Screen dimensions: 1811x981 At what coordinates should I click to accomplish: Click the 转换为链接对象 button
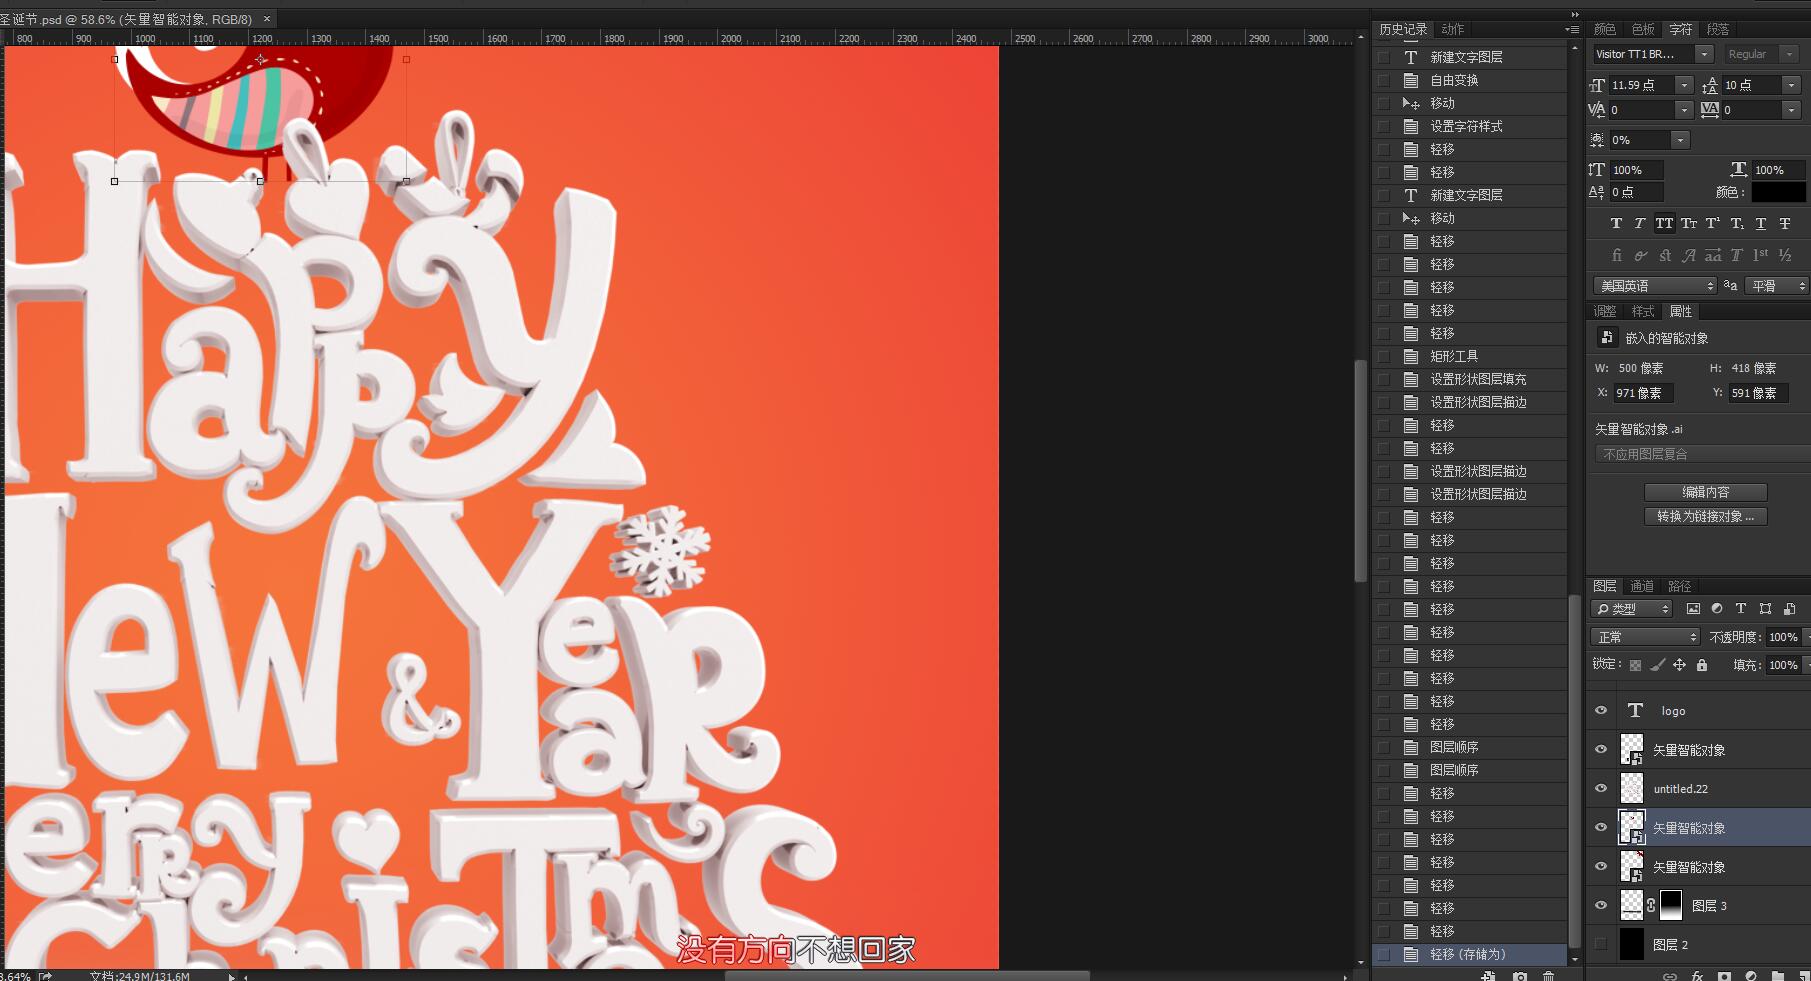1706,516
